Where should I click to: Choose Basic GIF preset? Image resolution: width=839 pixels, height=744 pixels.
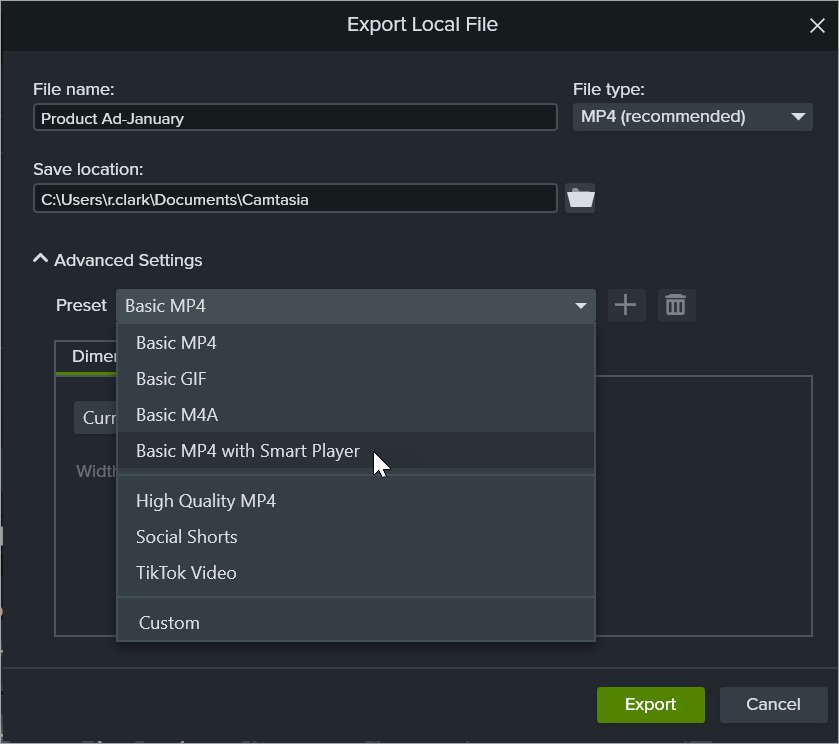tap(356, 378)
